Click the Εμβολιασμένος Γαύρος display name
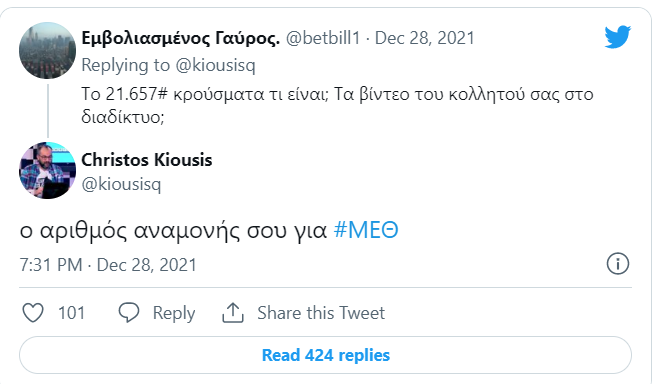This screenshot has width=666, height=384. point(181,38)
